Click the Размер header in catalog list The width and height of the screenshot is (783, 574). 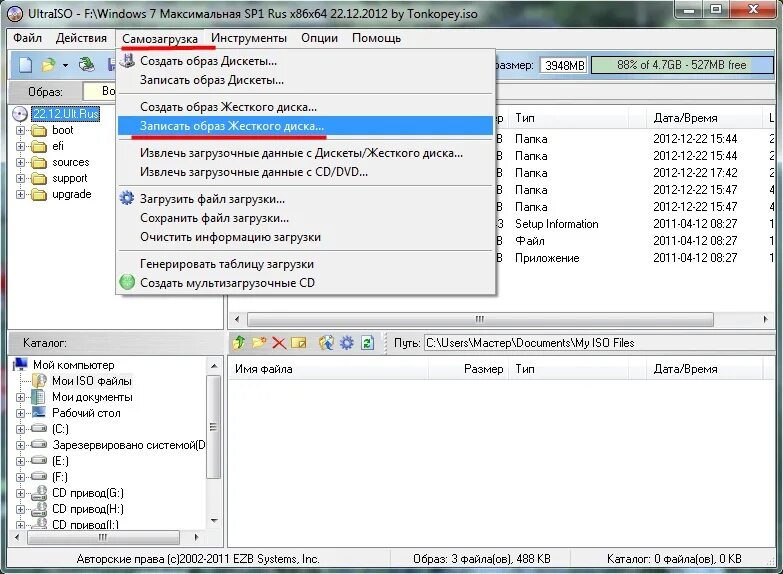[468, 369]
